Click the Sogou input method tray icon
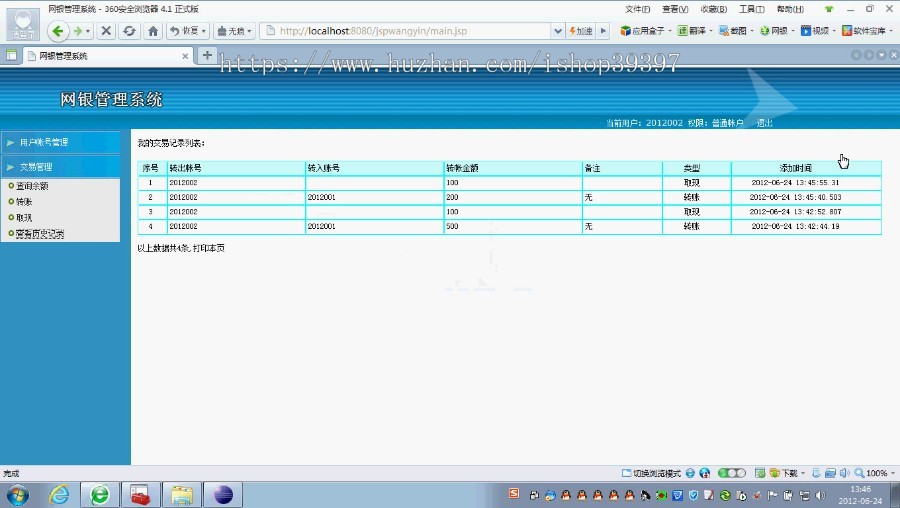Image resolution: width=900 pixels, height=508 pixels. pyautogui.click(x=514, y=494)
